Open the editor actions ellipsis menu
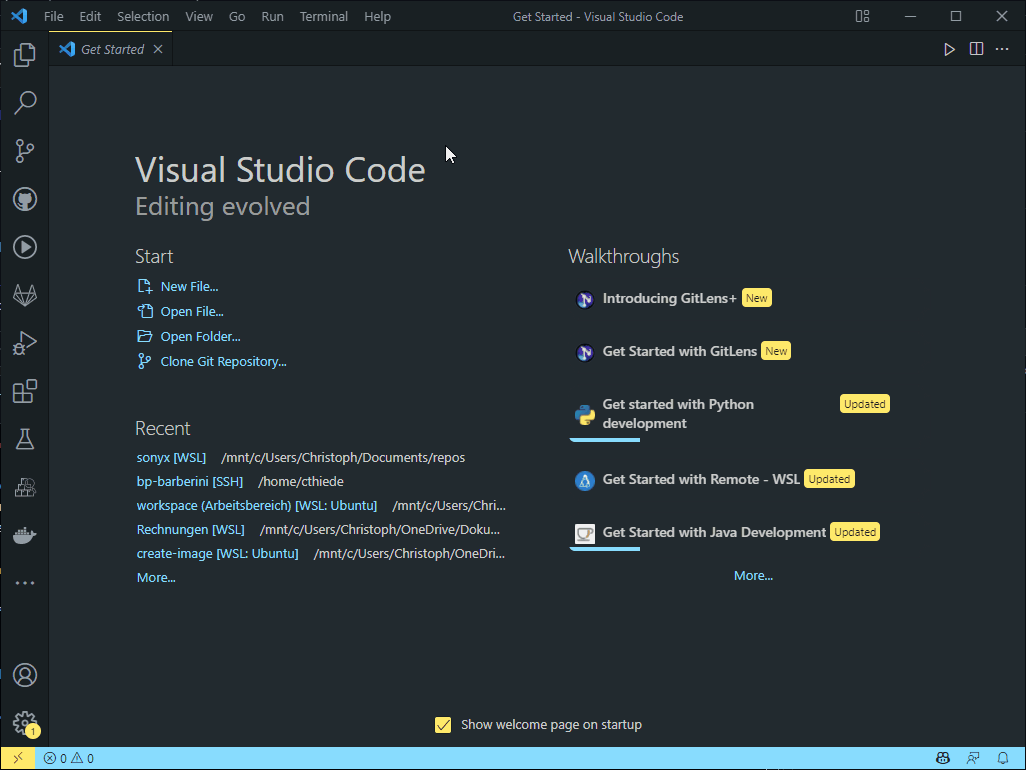 1003,48
